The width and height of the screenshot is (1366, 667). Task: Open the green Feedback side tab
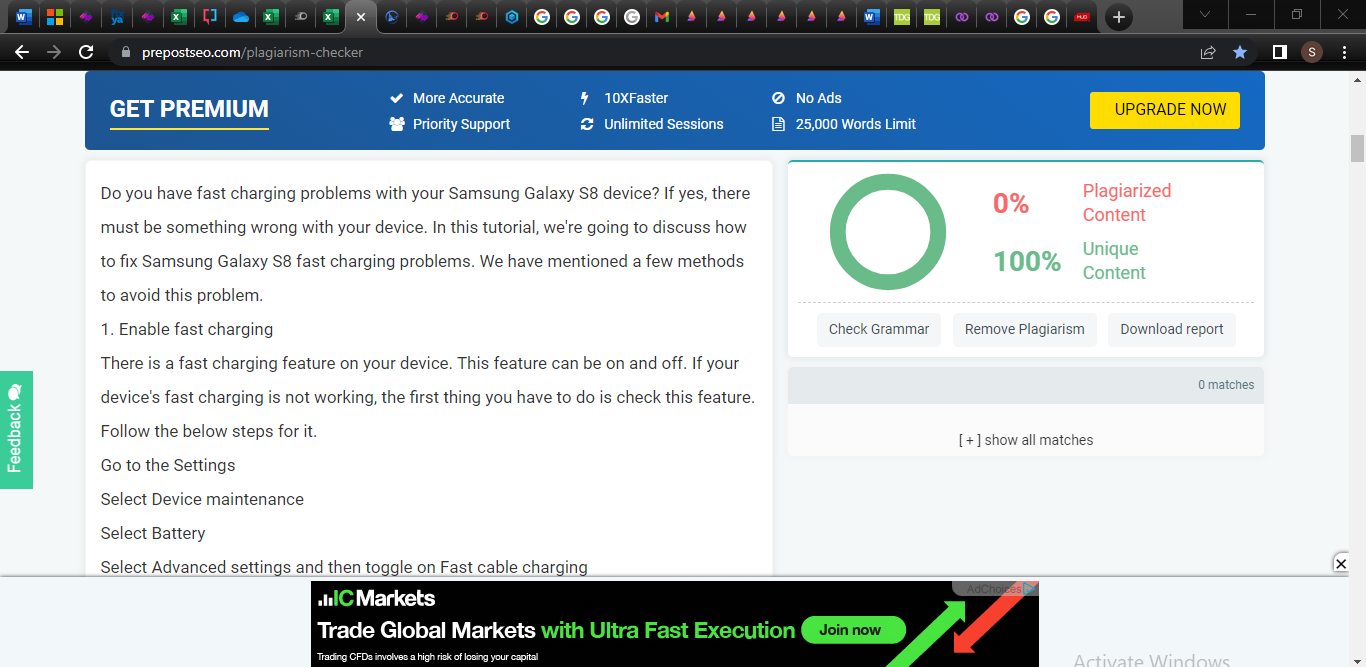click(16, 430)
